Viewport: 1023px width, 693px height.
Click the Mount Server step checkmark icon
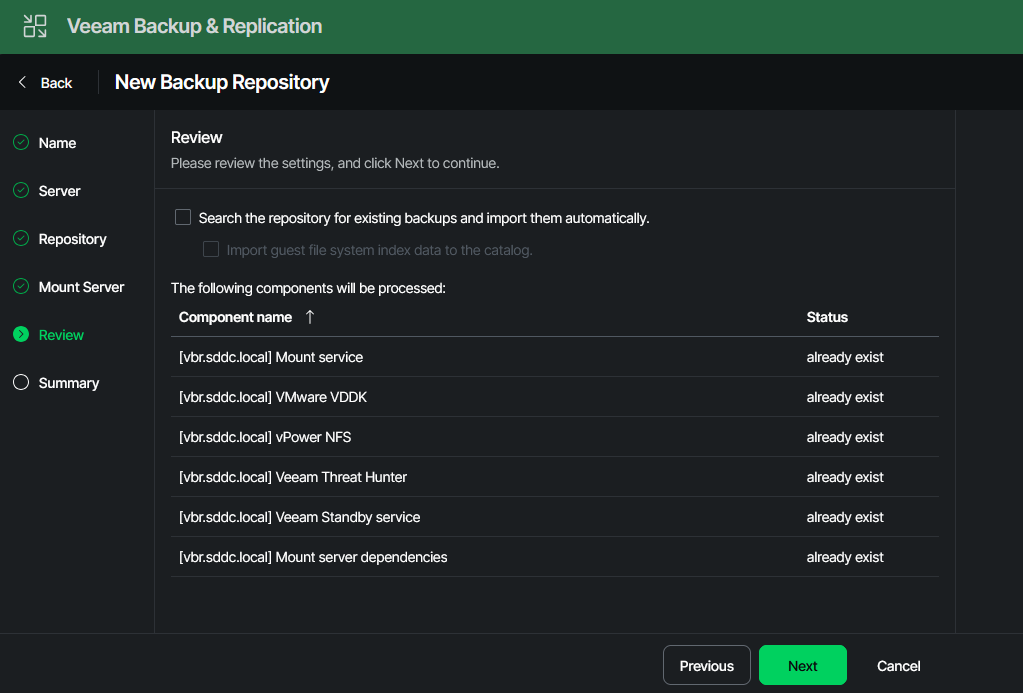pos(21,287)
